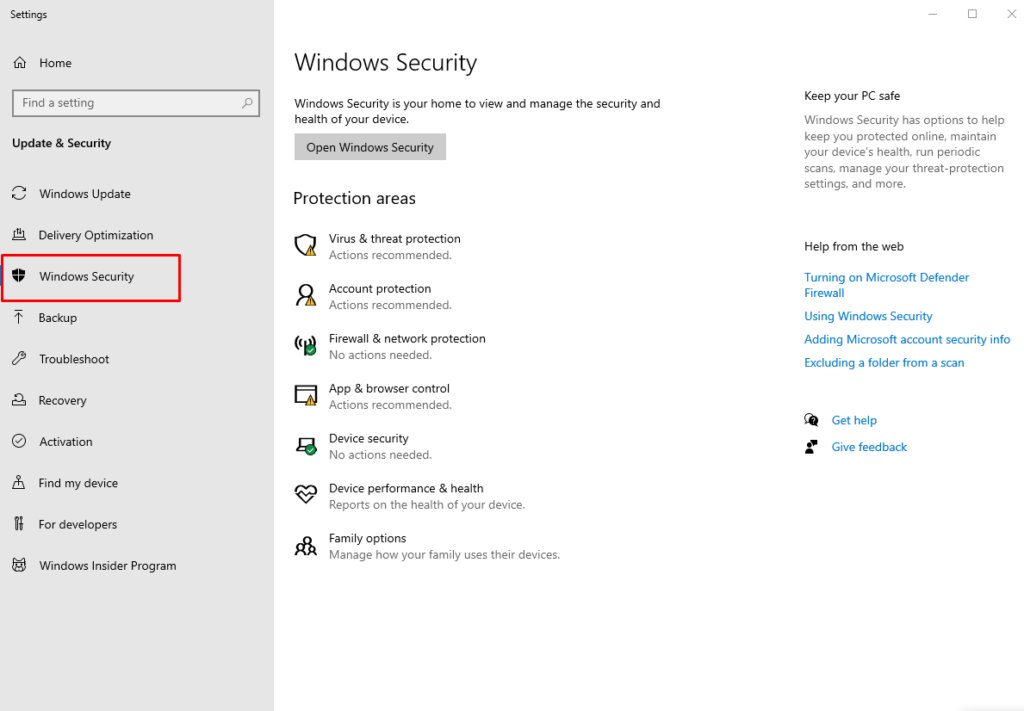The width and height of the screenshot is (1024, 711).
Task: Click the Firewall & network protection antenna icon
Action: pos(305,345)
